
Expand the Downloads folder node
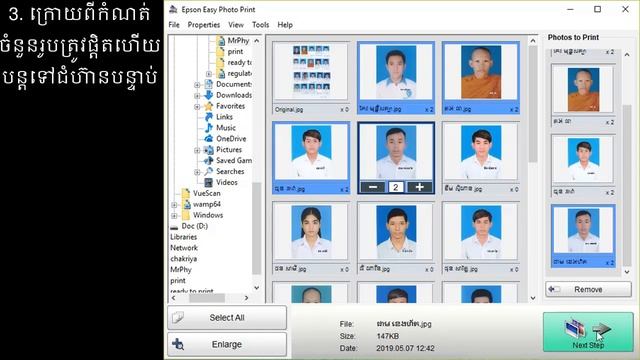tap(197, 96)
